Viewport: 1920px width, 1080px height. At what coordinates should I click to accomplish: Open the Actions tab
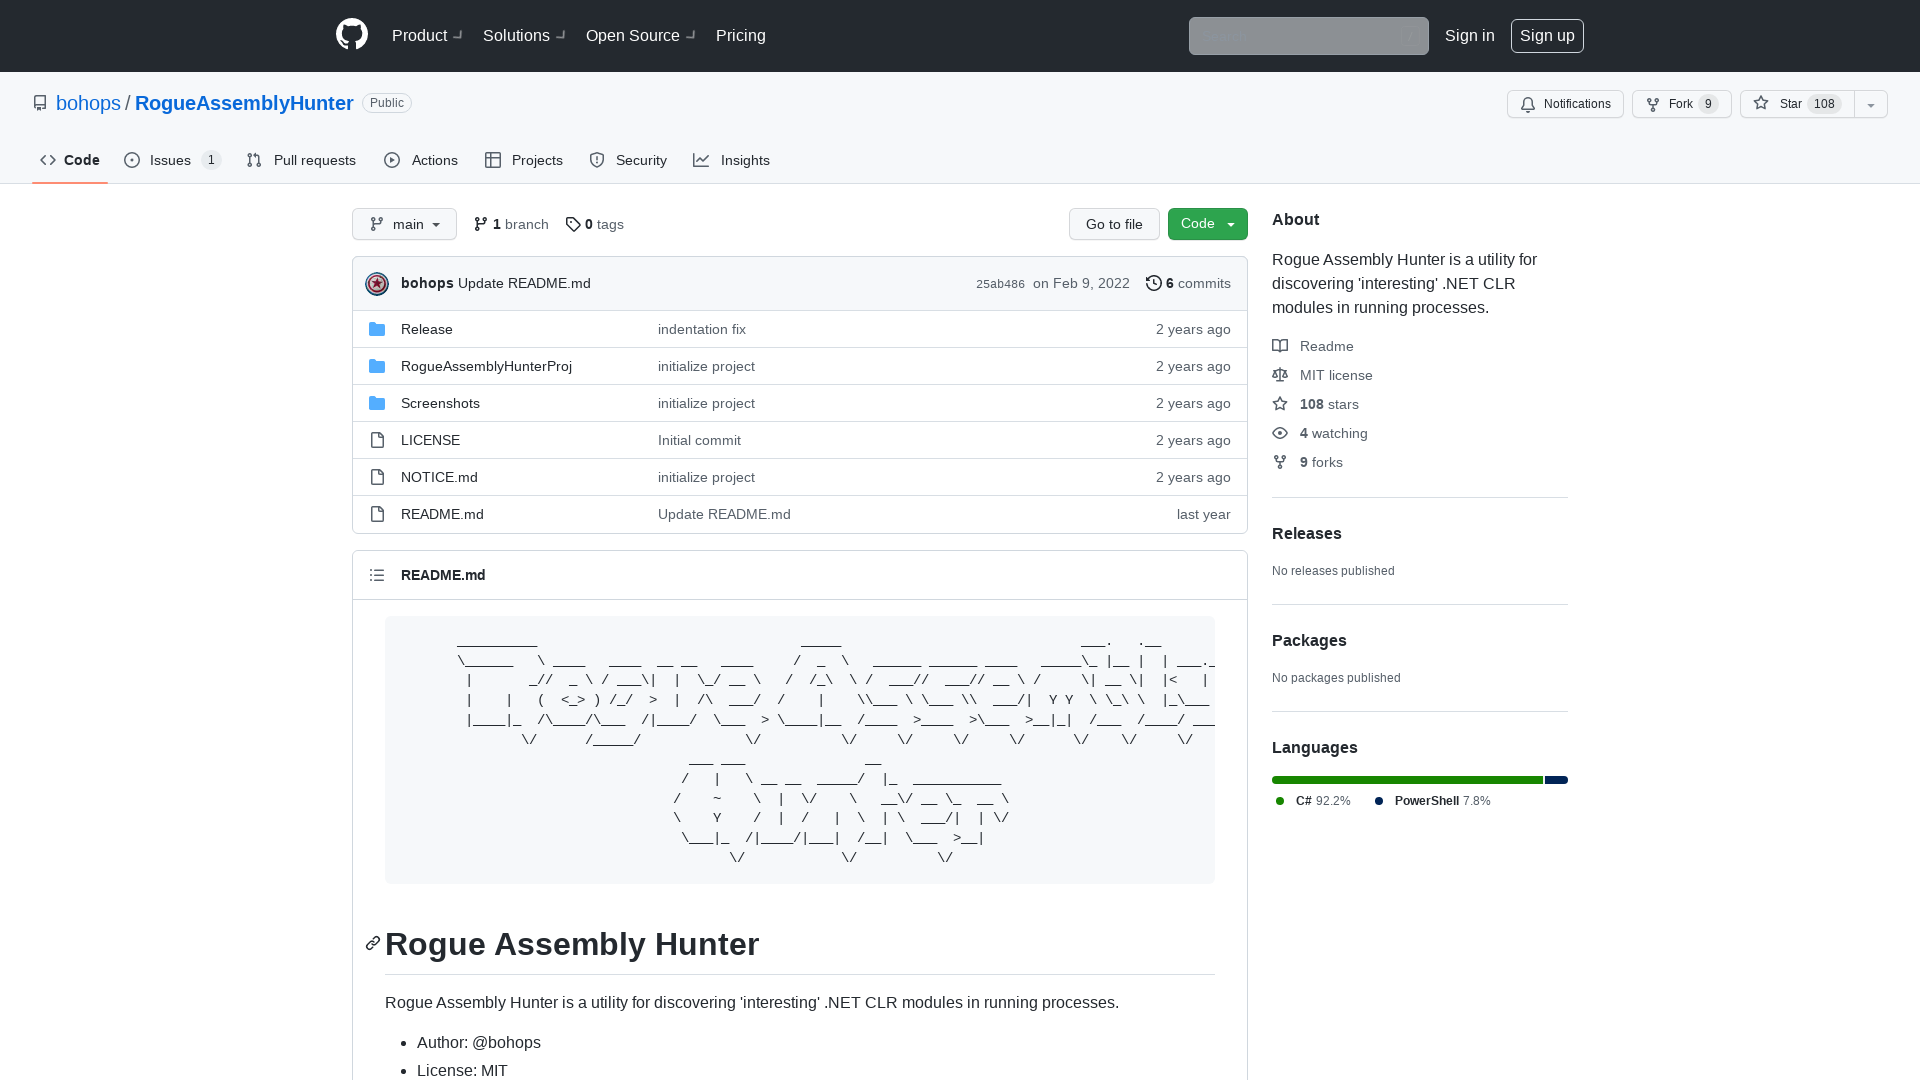[421, 160]
